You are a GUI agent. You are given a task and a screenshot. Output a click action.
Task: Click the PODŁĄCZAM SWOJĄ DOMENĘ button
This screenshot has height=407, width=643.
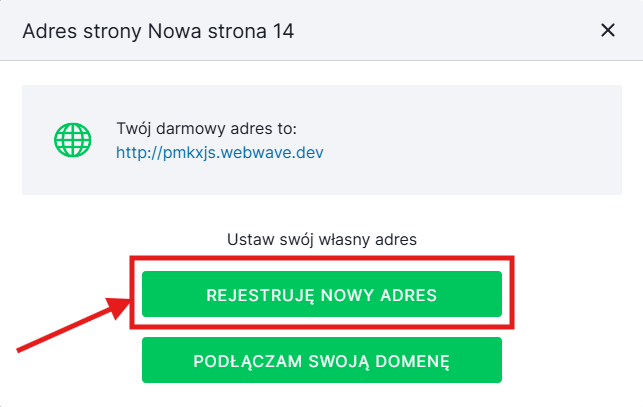coord(321,360)
